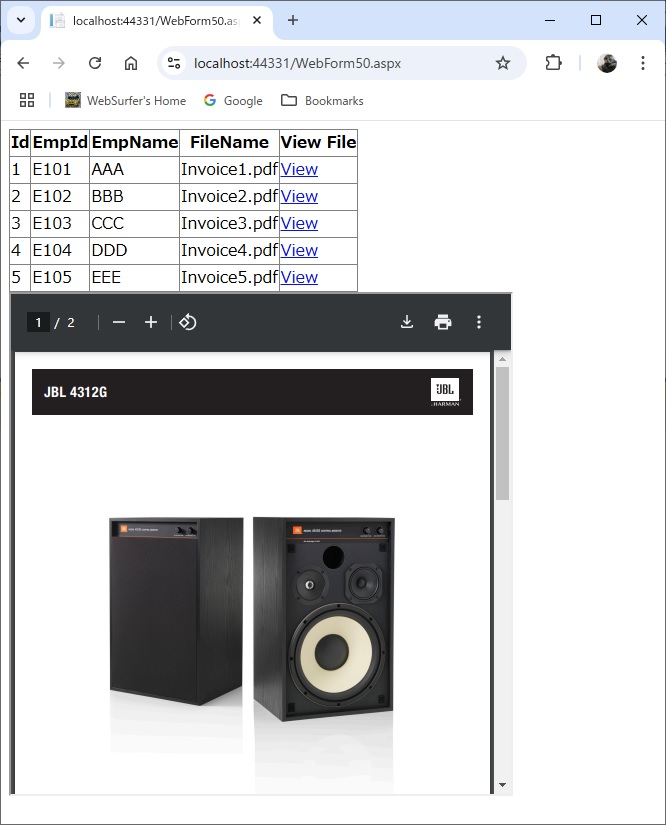View Invoice2.pdf for E102
The height and width of the screenshot is (825, 666).
coord(299,196)
